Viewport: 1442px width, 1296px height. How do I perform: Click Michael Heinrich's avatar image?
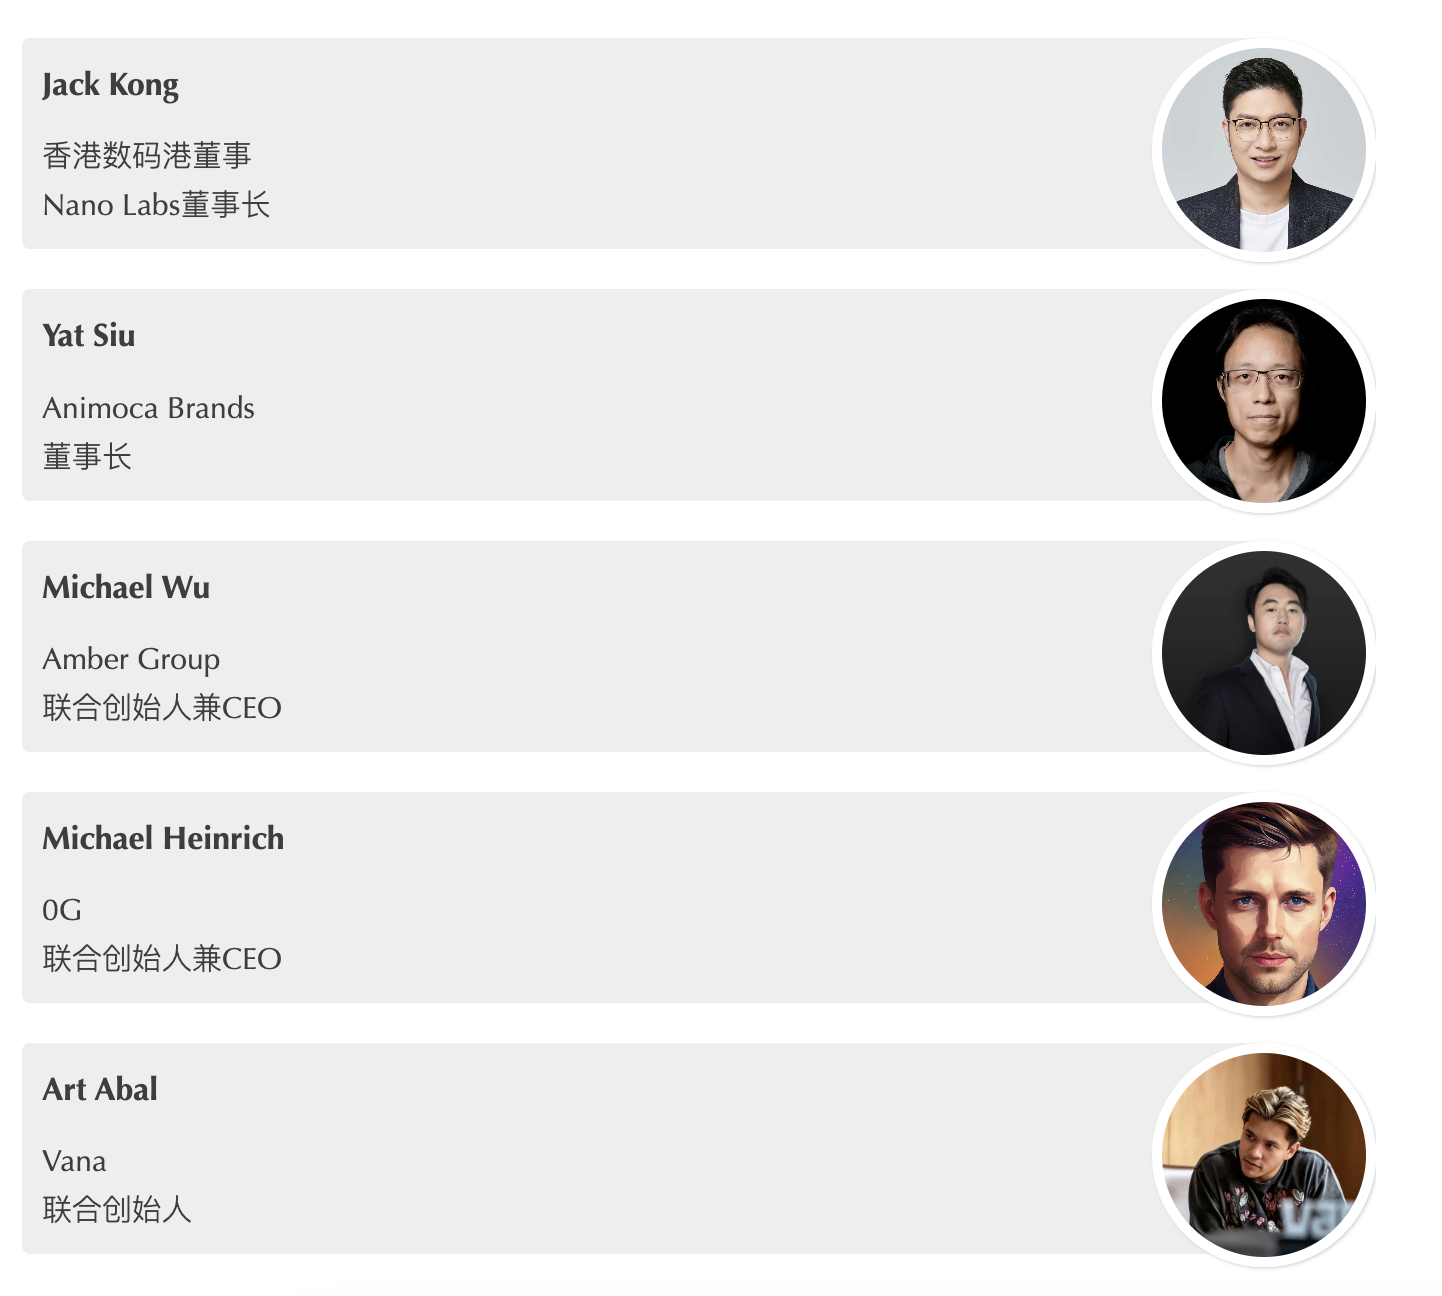[1263, 903]
